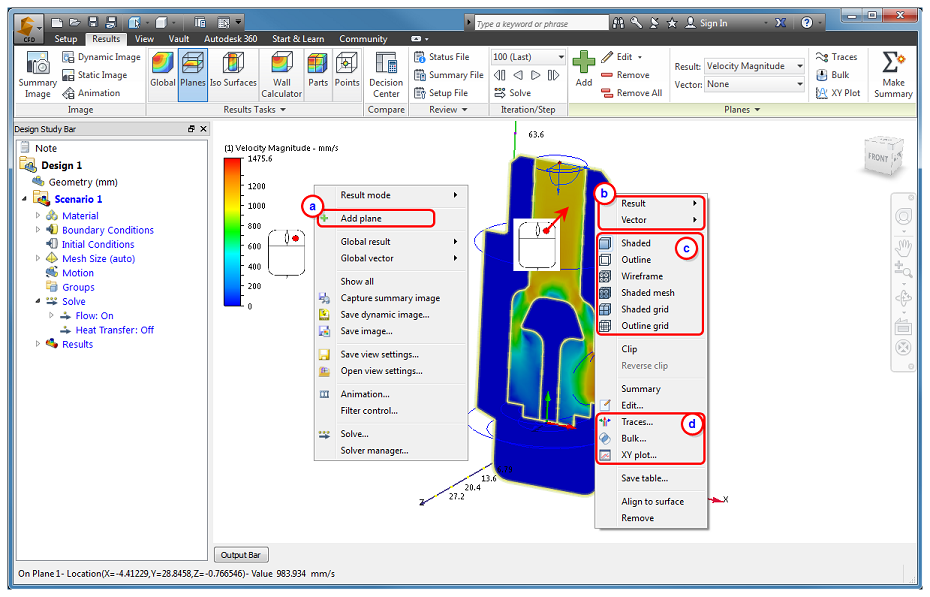Screen dimensions: 930x597
Task: Go to the first iteration step
Action: 500,75
